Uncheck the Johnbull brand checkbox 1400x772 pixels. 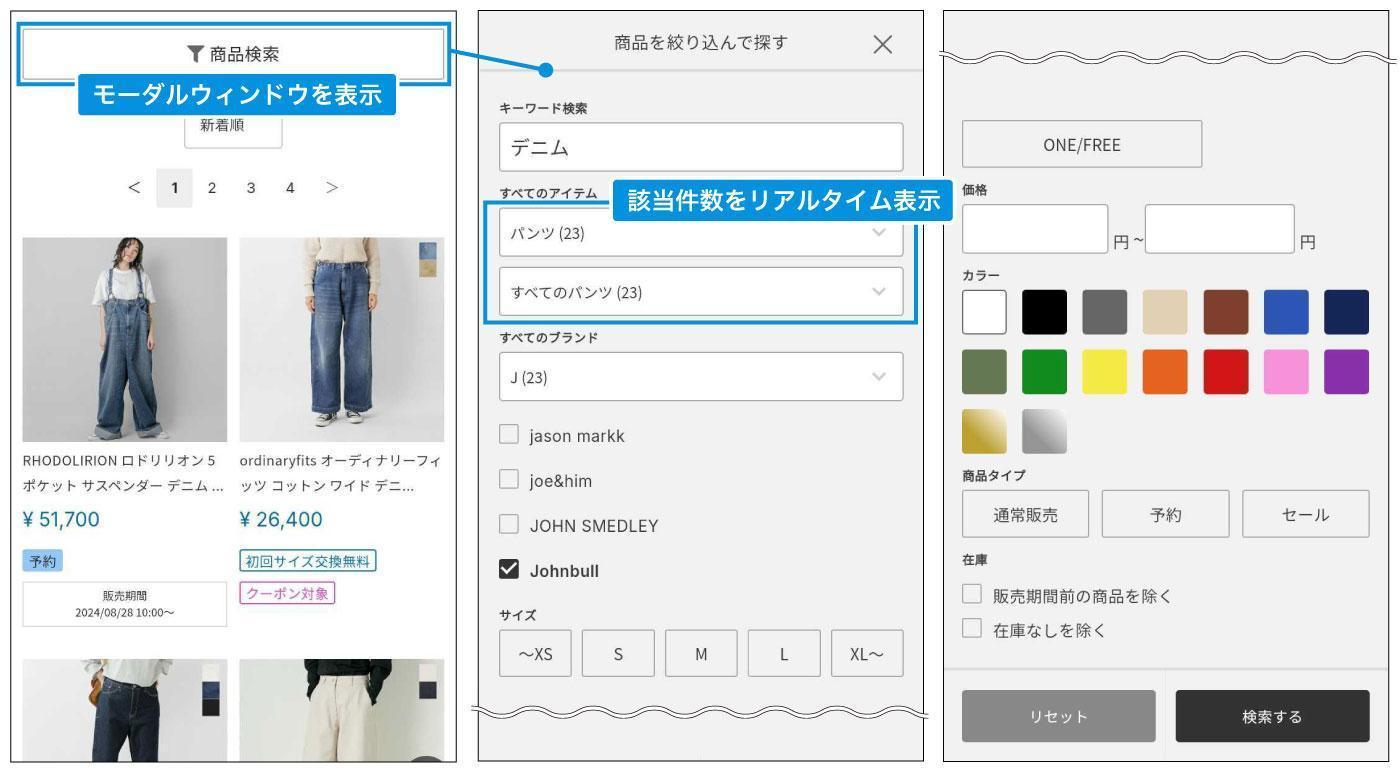coord(510,571)
